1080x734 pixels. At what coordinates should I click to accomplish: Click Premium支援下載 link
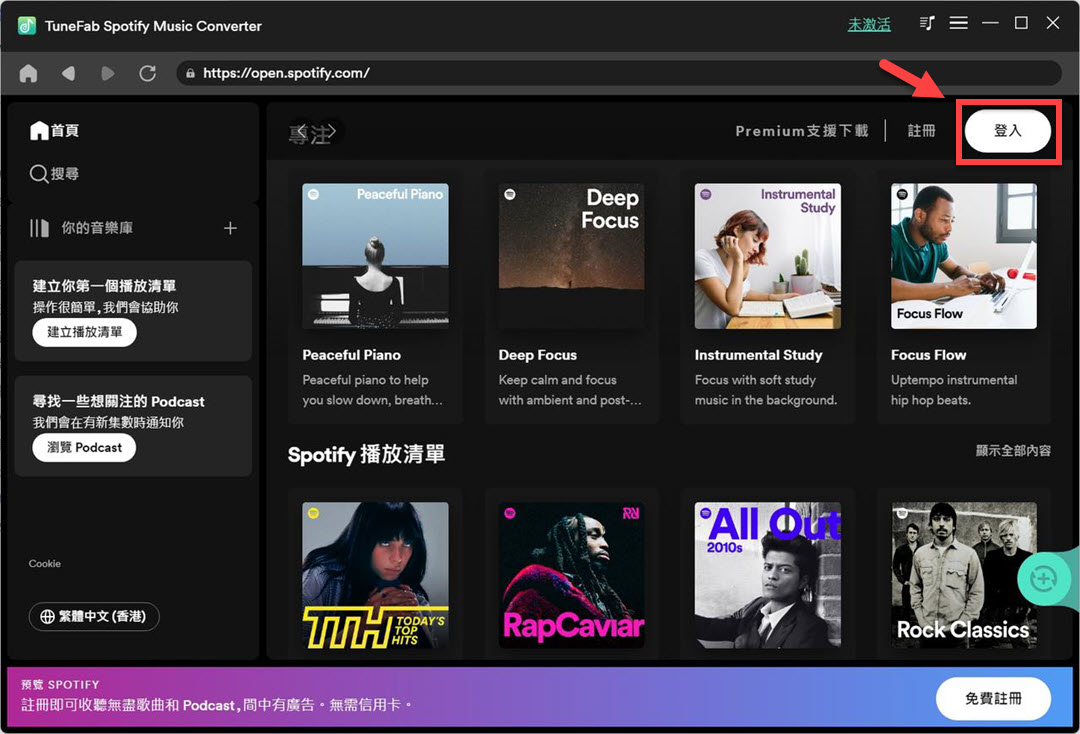point(802,131)
